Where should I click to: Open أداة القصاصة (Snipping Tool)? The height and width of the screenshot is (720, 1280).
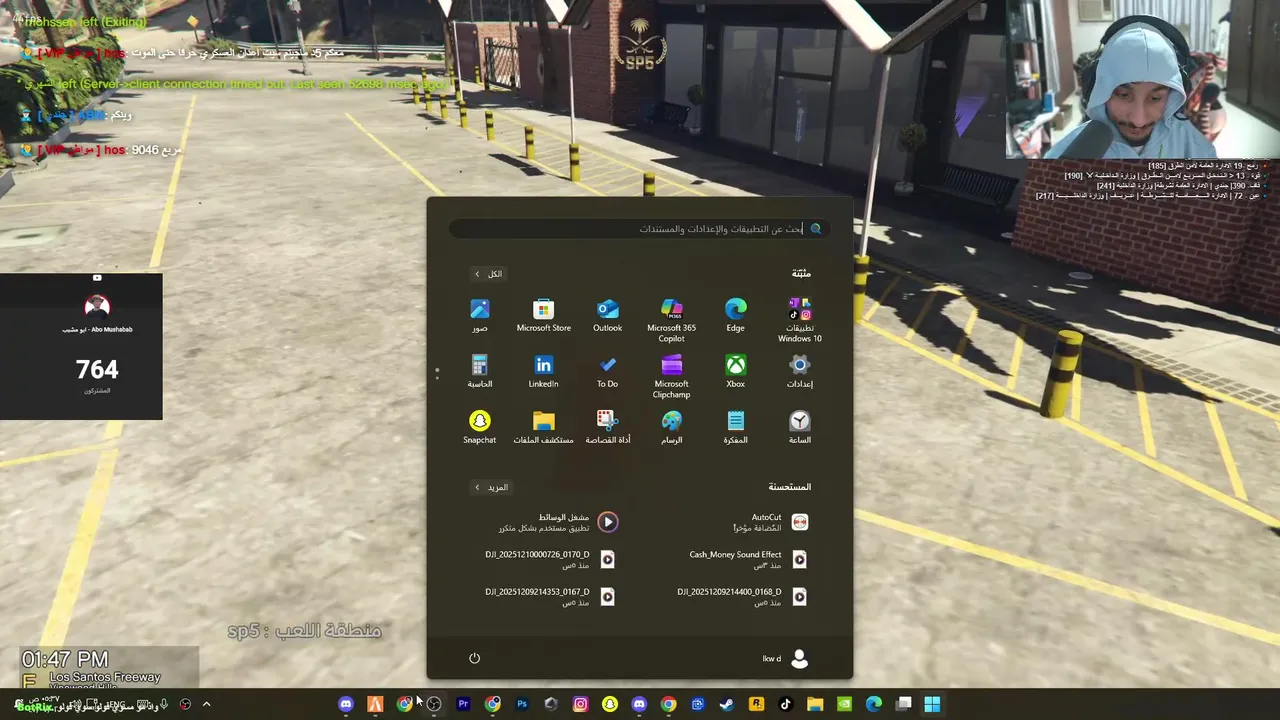coord(608,427)
